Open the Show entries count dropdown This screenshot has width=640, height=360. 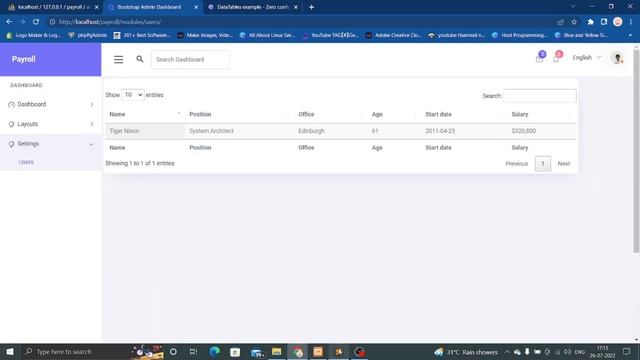pos(133,95)
